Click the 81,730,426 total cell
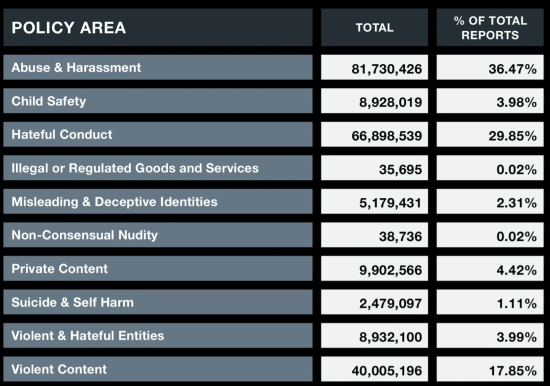The image size is (550, 386). (374, 67)
